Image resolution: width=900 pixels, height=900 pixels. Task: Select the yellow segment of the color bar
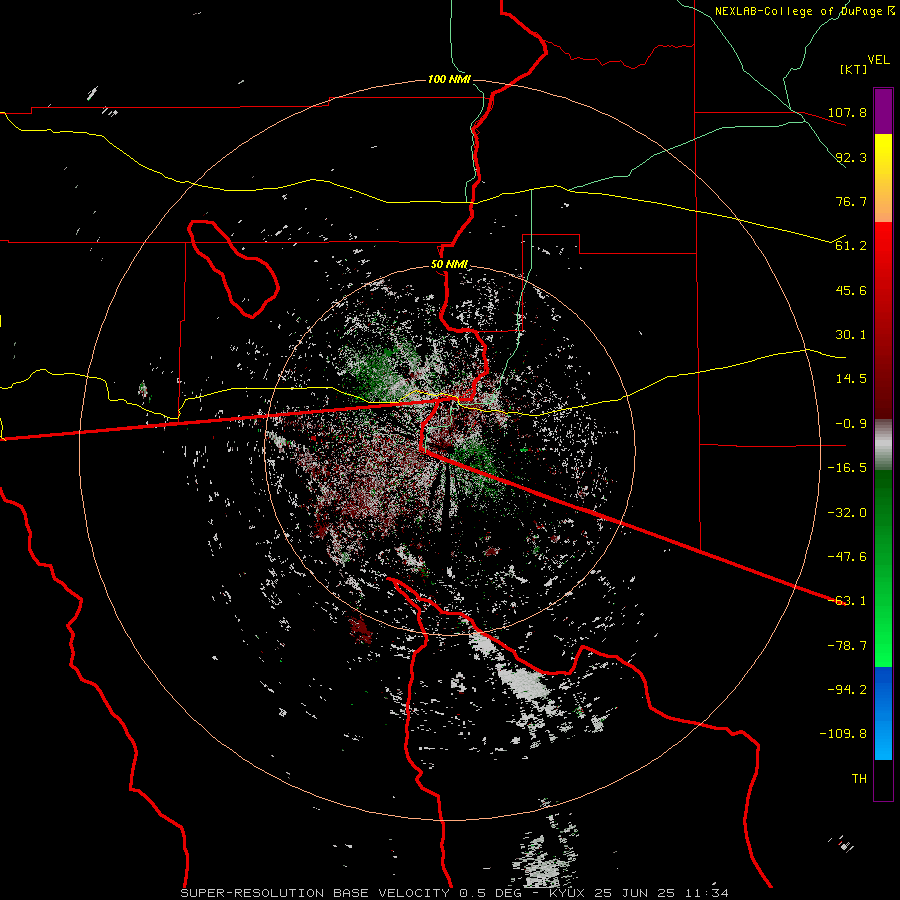[883, 178]
